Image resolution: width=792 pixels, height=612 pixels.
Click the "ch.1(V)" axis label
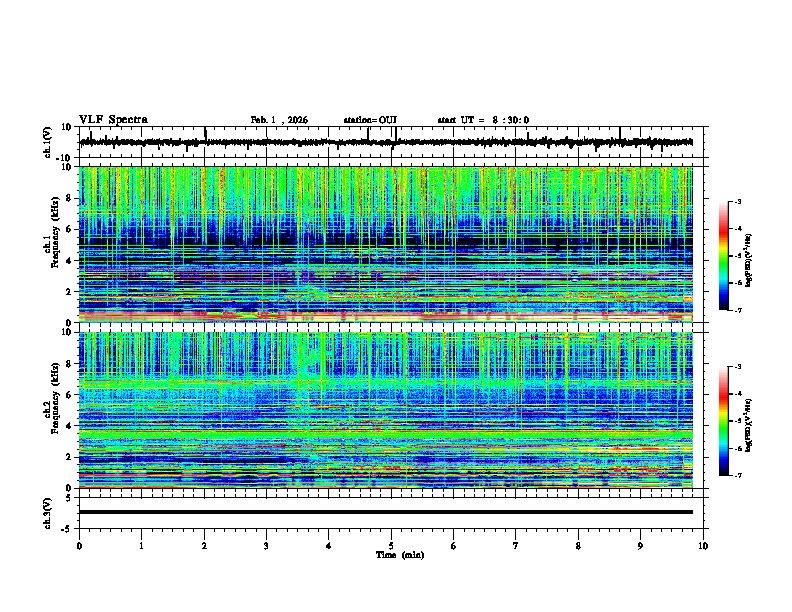[x=48, y=142]
